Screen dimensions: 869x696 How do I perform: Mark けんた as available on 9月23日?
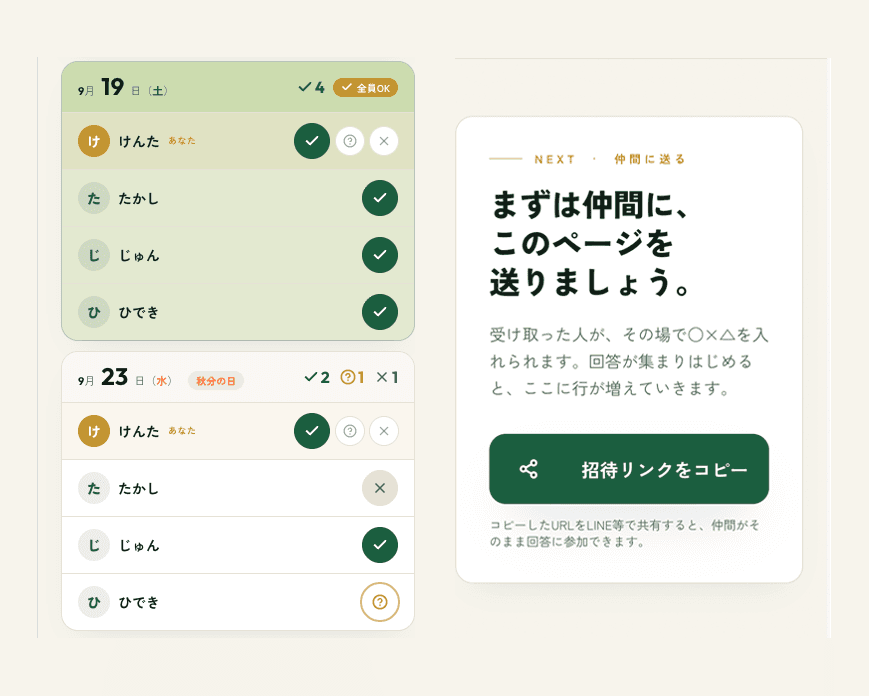[311, 431]
